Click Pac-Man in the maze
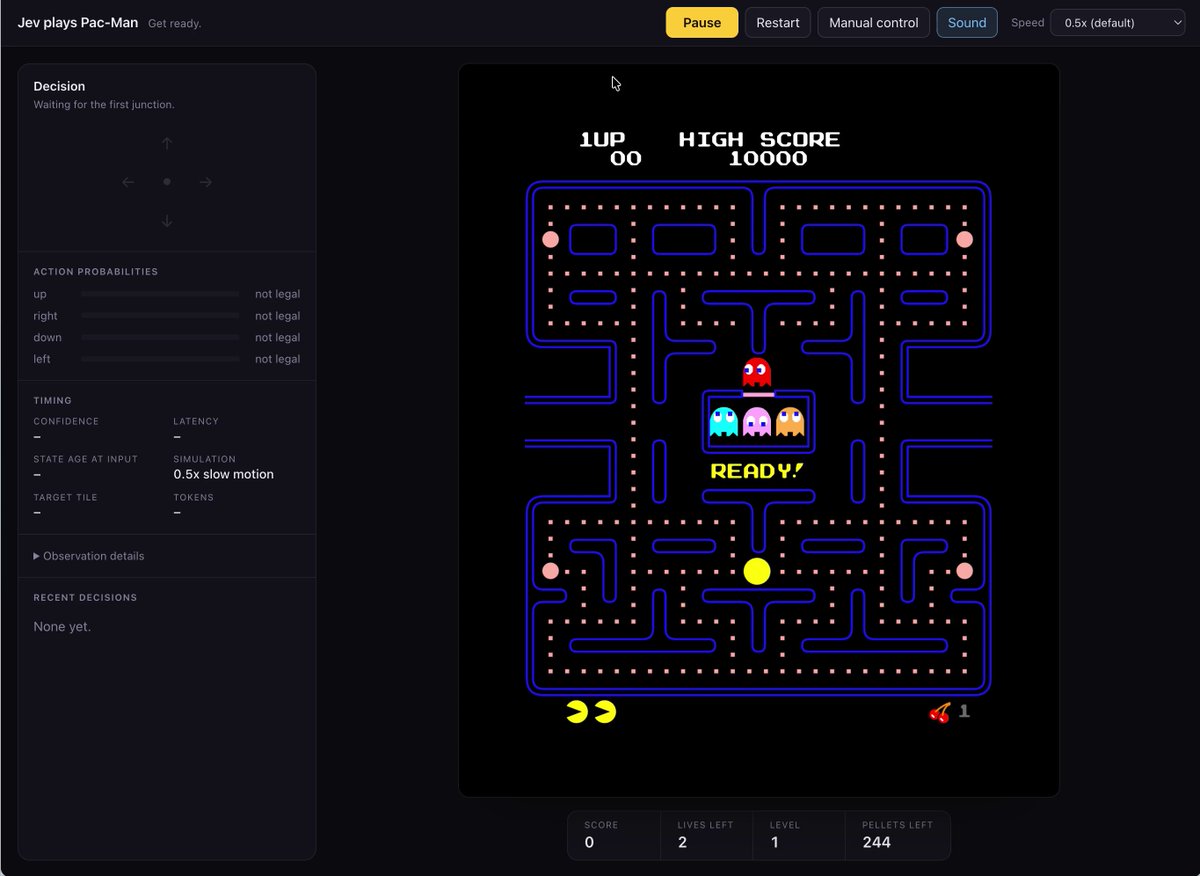Screen dimensions: 1200x876 coord(757,571)
